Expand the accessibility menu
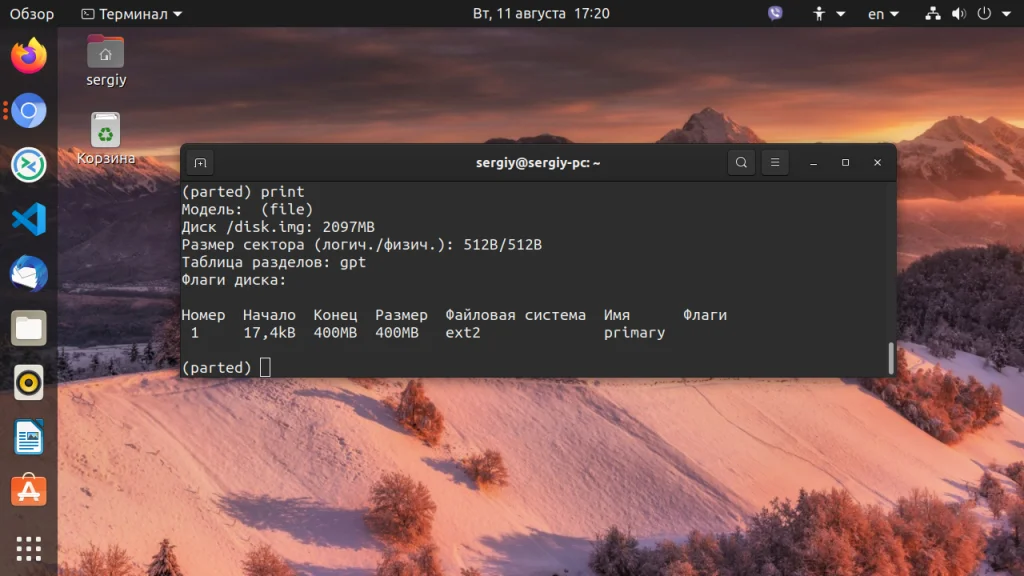This screenshot has width=1024, height=576. click(x=828, y=14)
